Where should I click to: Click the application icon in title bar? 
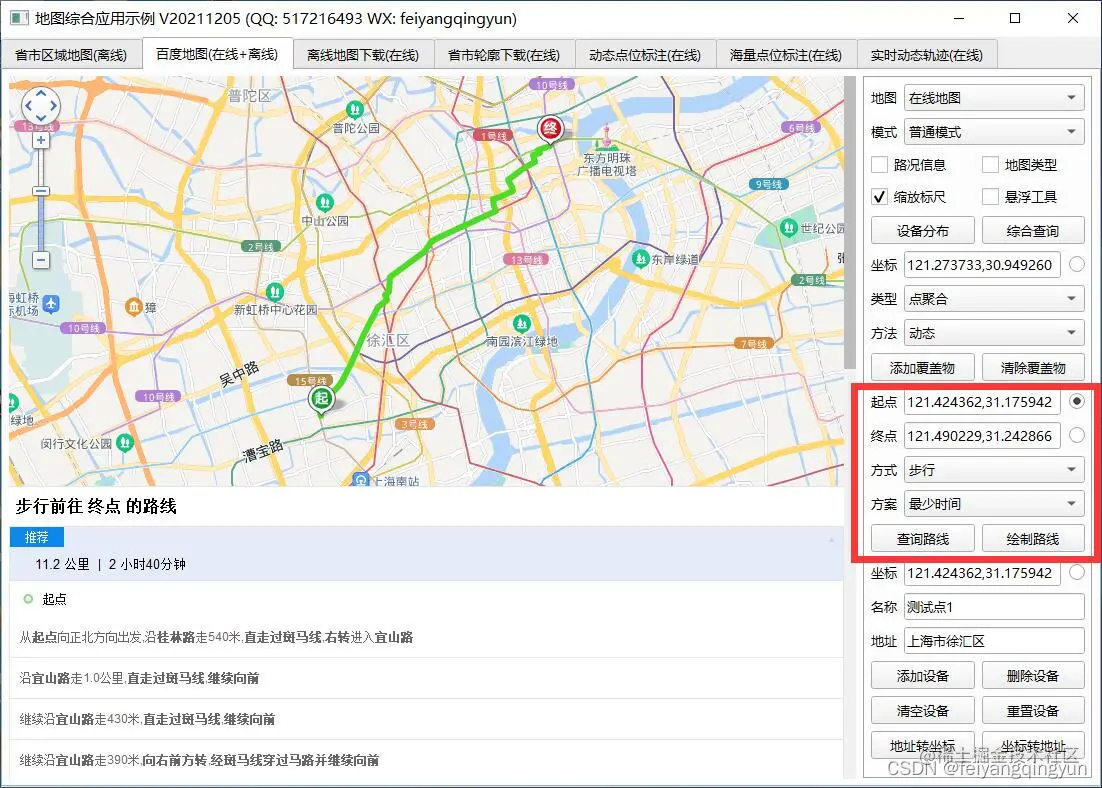19,18
